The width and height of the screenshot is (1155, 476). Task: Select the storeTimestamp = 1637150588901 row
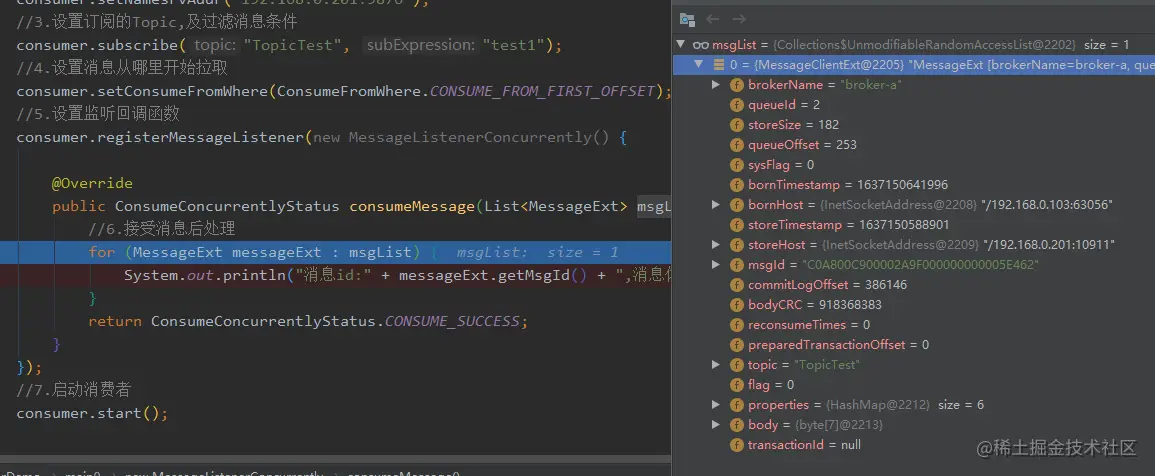coord(913,224)
